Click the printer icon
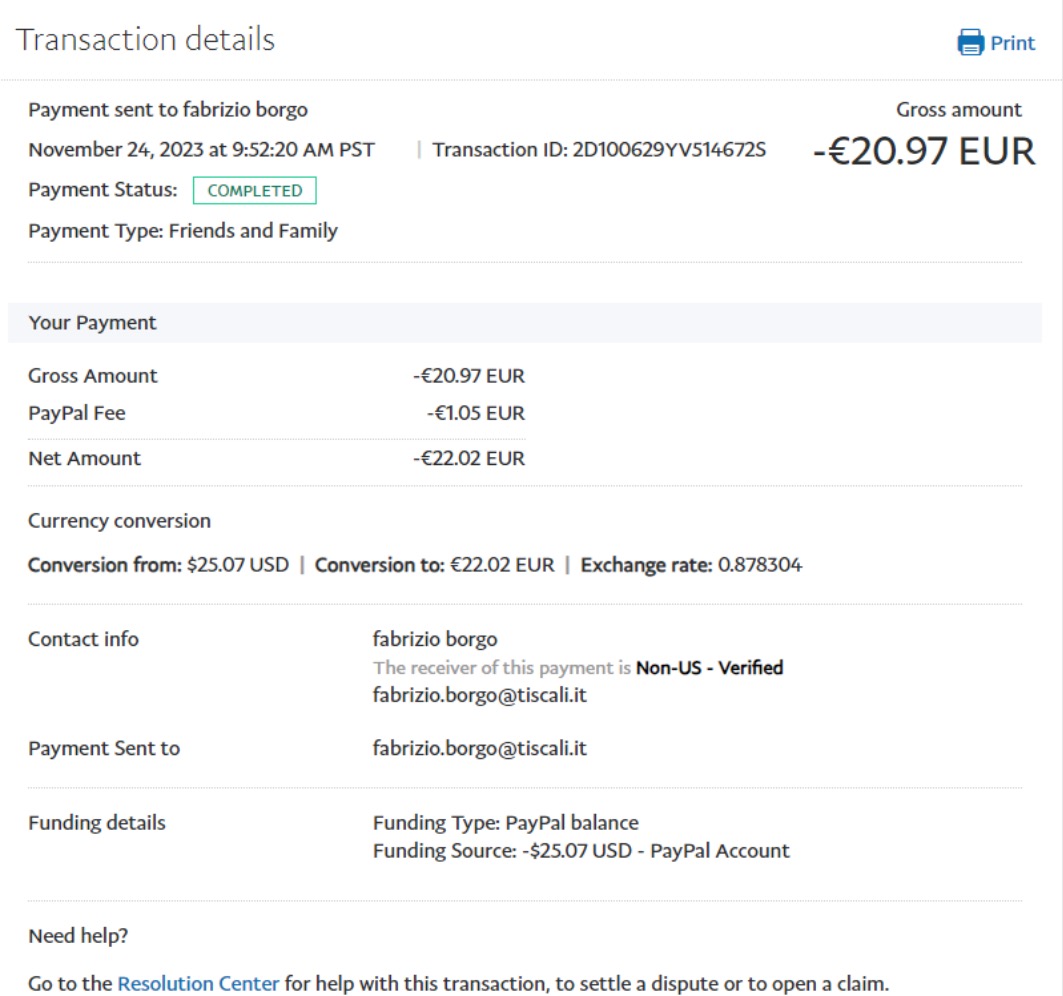This screenshot has height=996, width=1063. point(970,43)
